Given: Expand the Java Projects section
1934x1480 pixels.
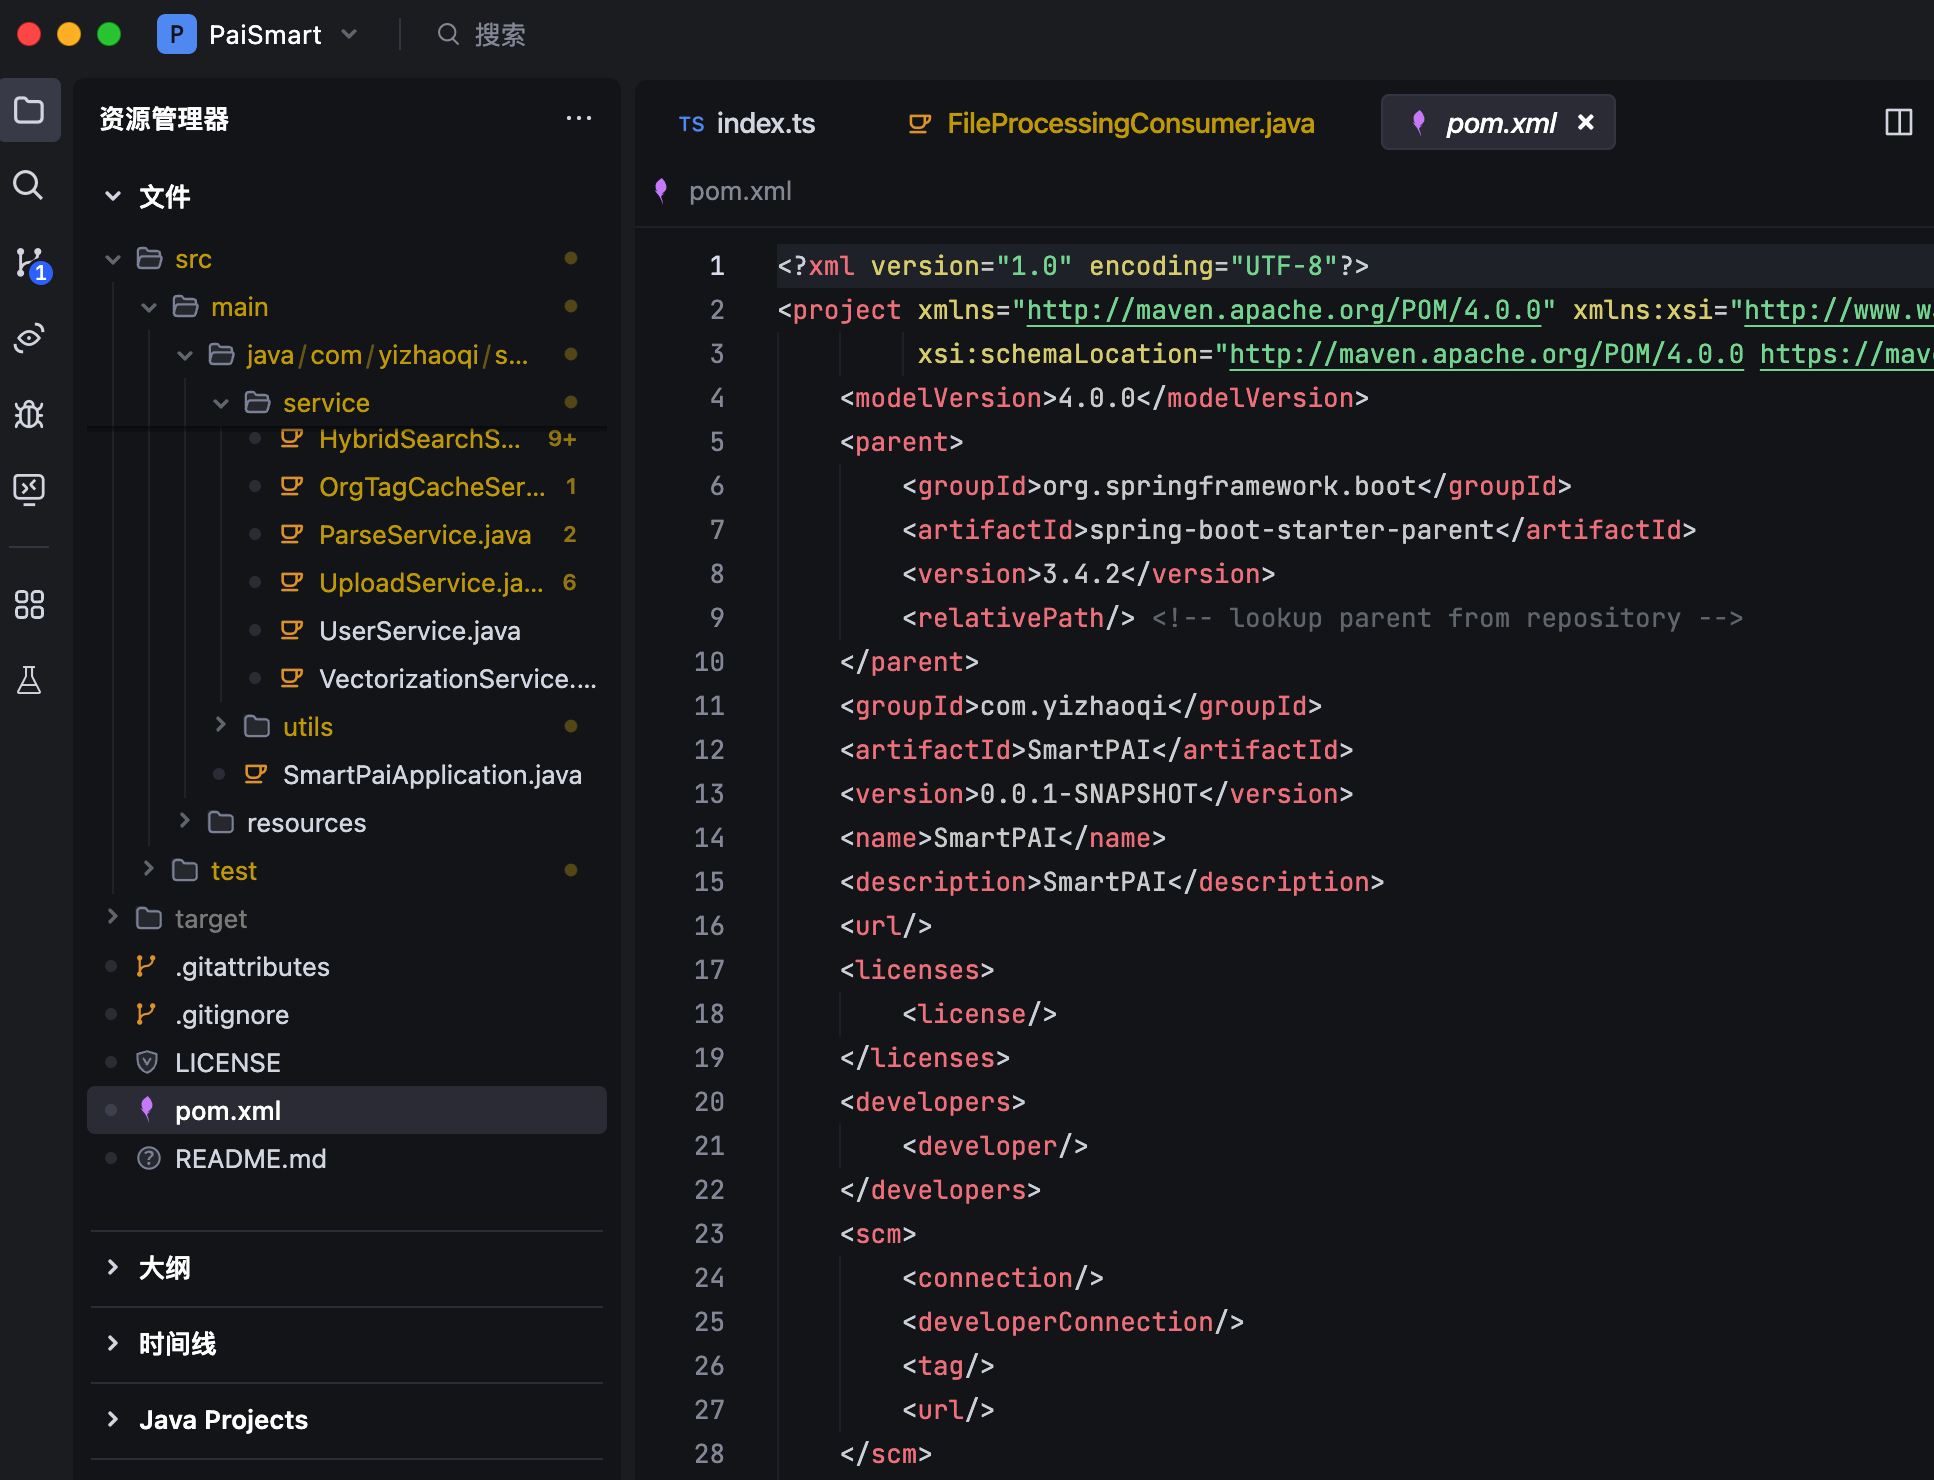Looking at the screenshot, I should click(113, 1419).
